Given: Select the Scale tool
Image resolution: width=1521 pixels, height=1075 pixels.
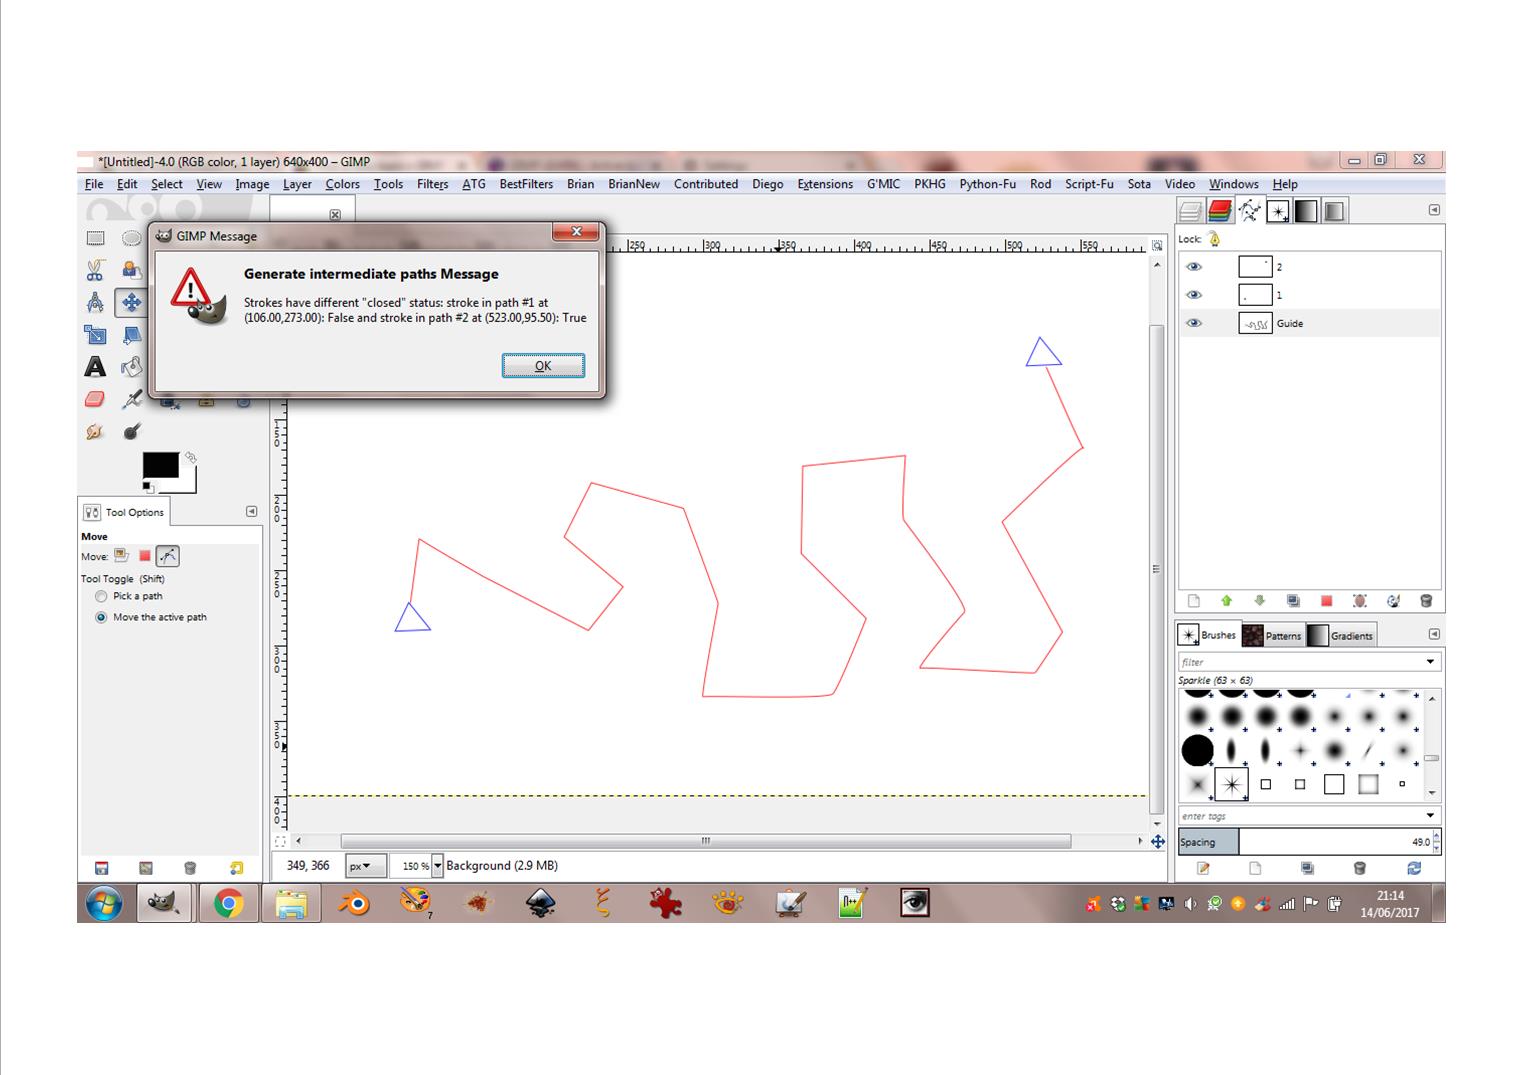Looking at the screenshot, I should point(95,334).
